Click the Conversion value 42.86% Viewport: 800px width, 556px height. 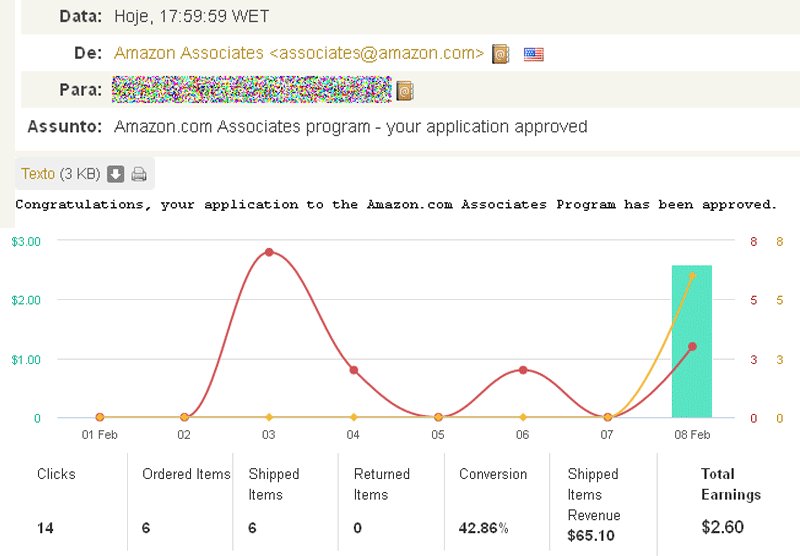(x=483, y=528)
